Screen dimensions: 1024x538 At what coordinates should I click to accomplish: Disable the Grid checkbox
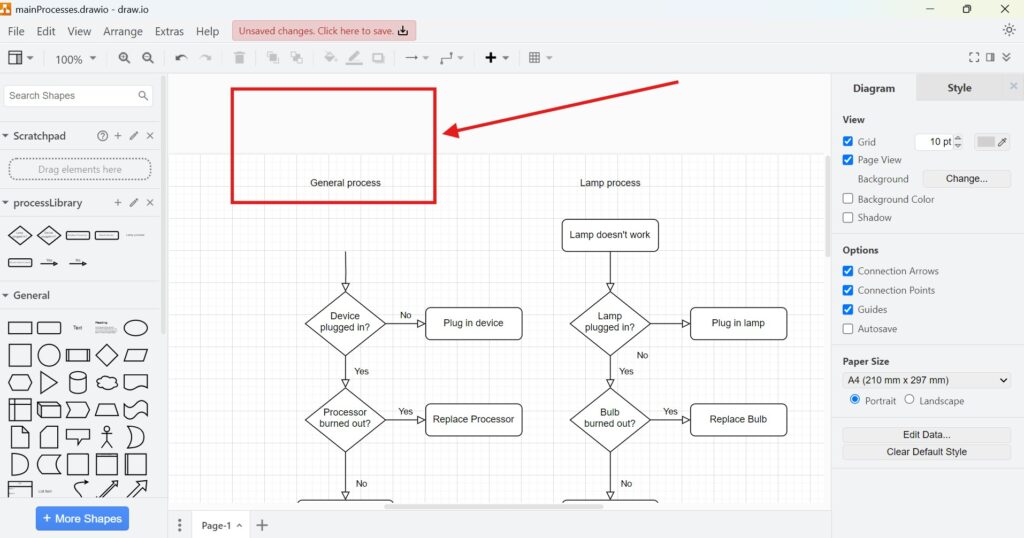click(848, 142)
